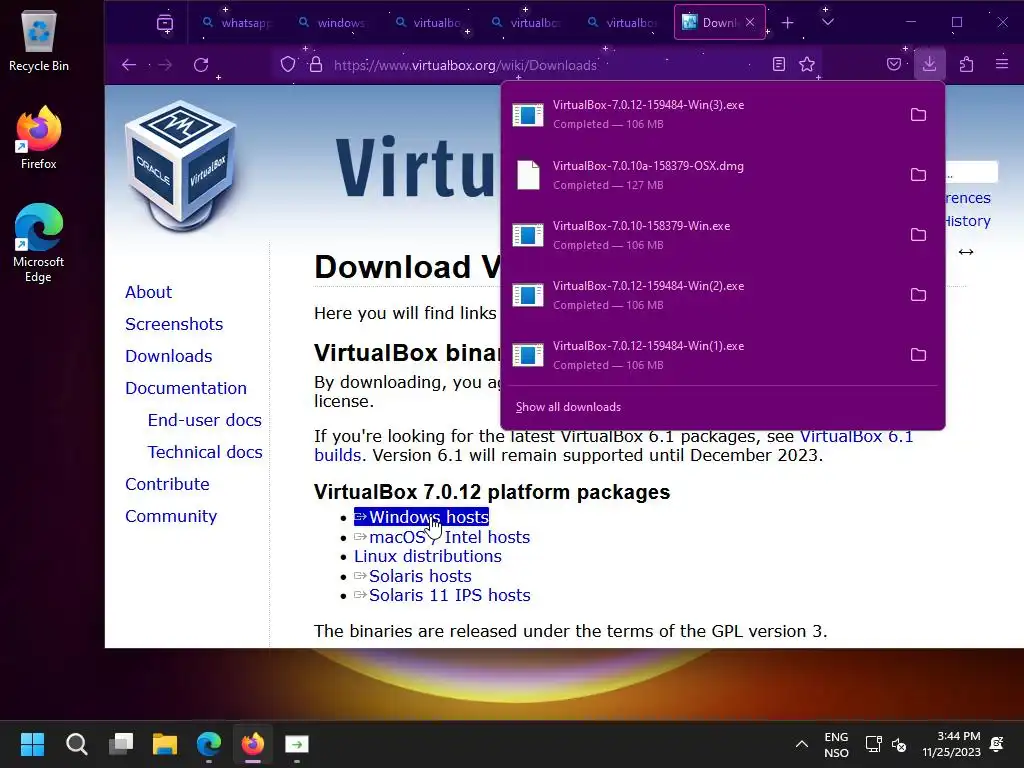The height and width of the screenshot is (768, 1024).
Task: Click the Windows hosts download link
Action: [x=421, y=517]
